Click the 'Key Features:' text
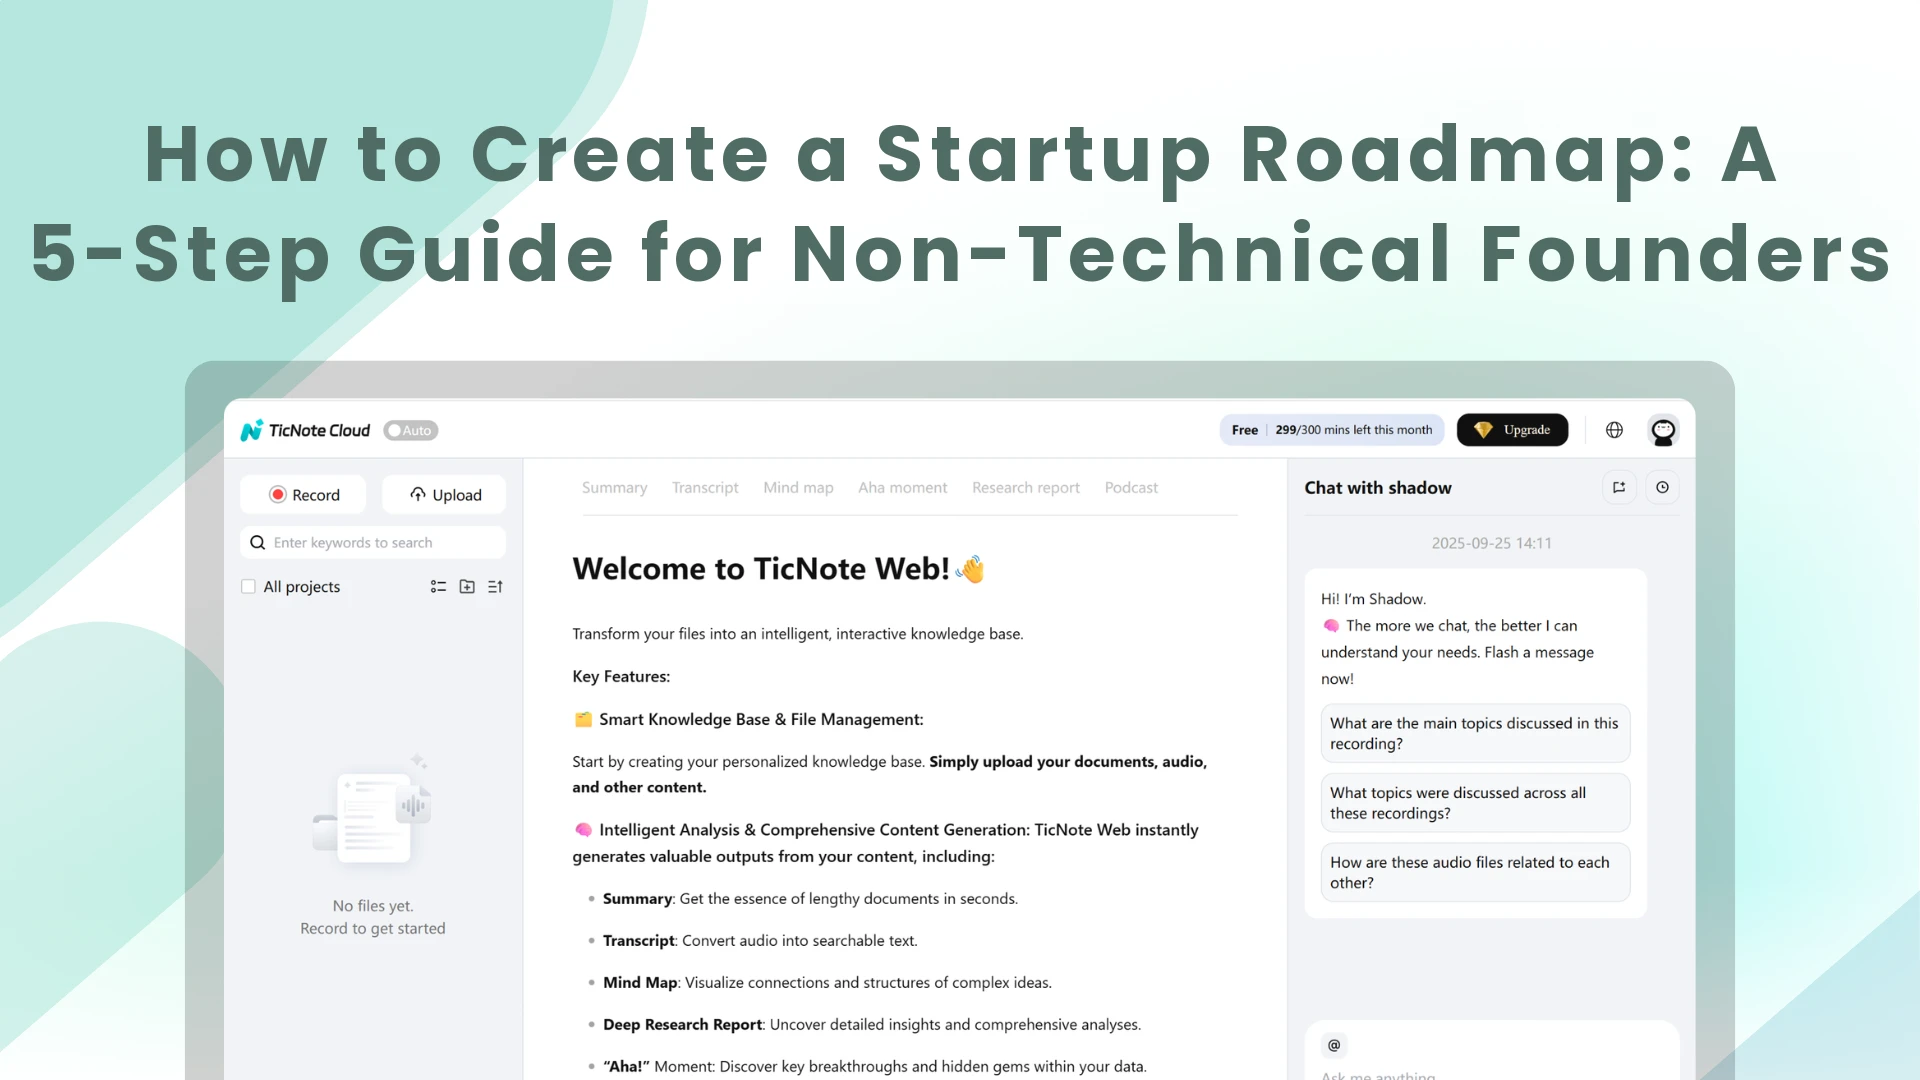Viewport: 1920px width, 1080px height. (x=621, y=677)
